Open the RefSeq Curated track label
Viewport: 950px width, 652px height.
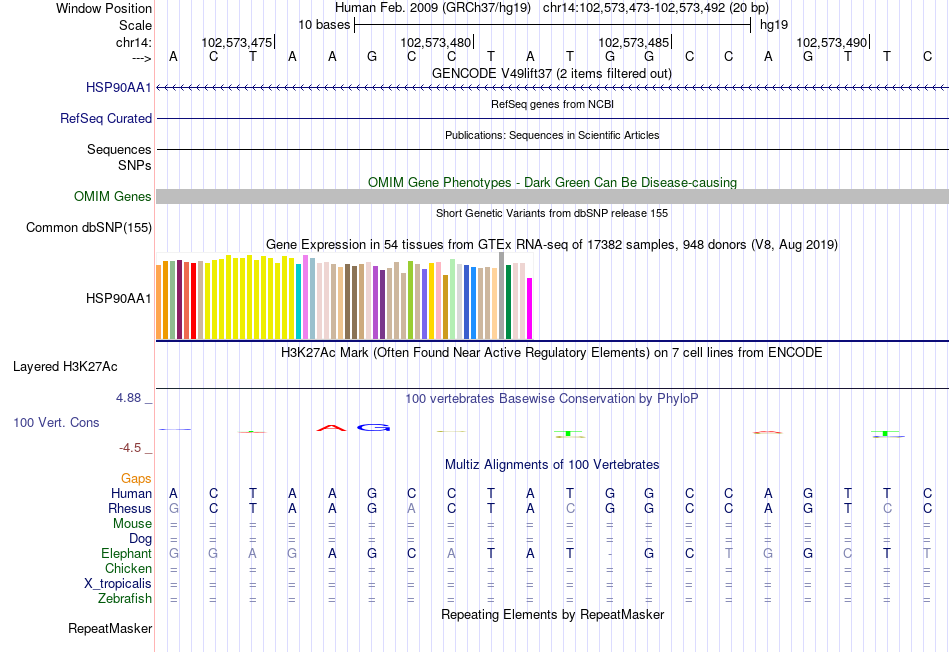tap(106, 119)
